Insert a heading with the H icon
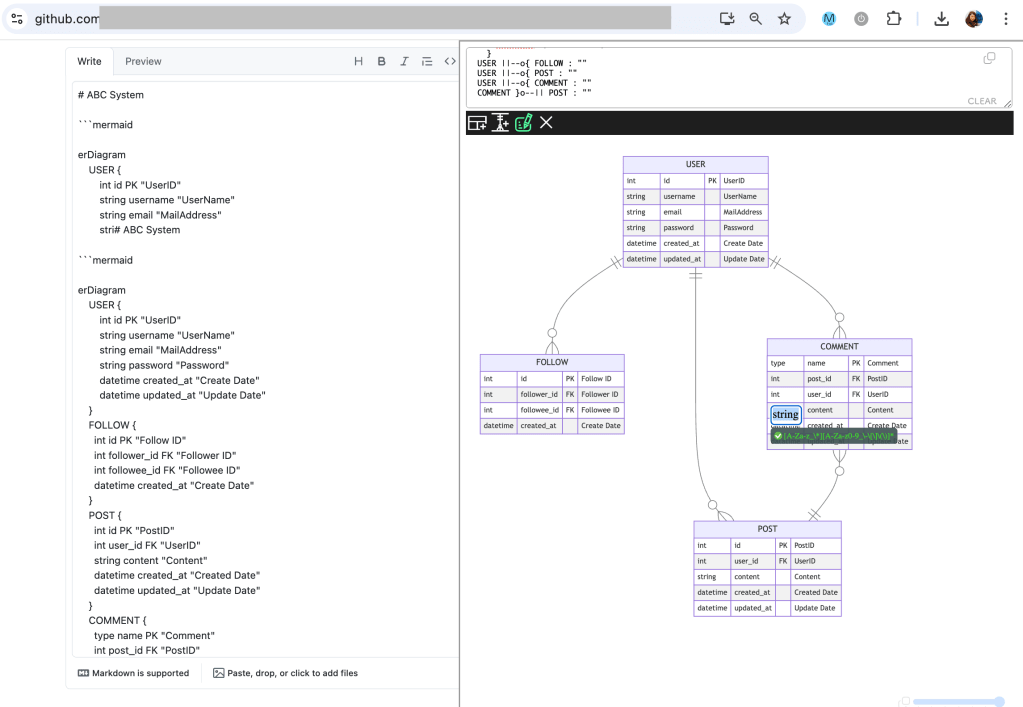 pos(359,62)
